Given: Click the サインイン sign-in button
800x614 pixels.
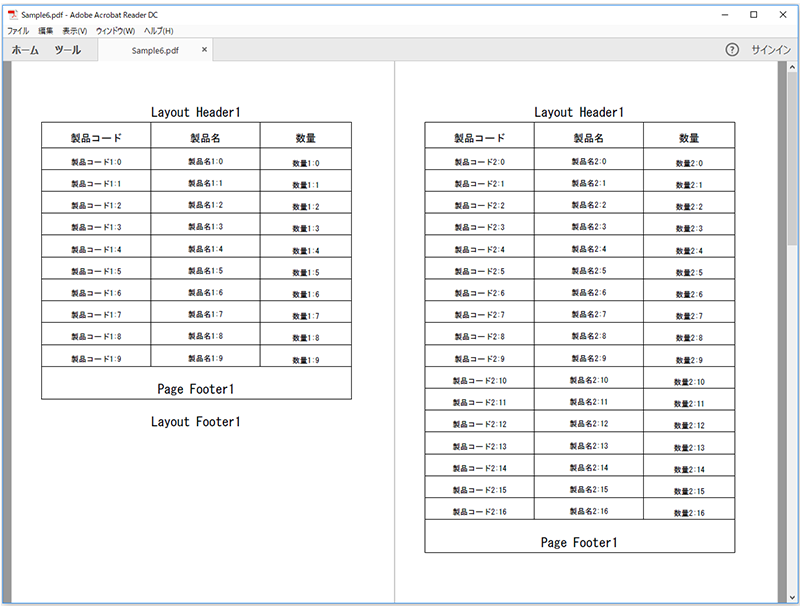Looking at the screenshot, I should [770, 50].
